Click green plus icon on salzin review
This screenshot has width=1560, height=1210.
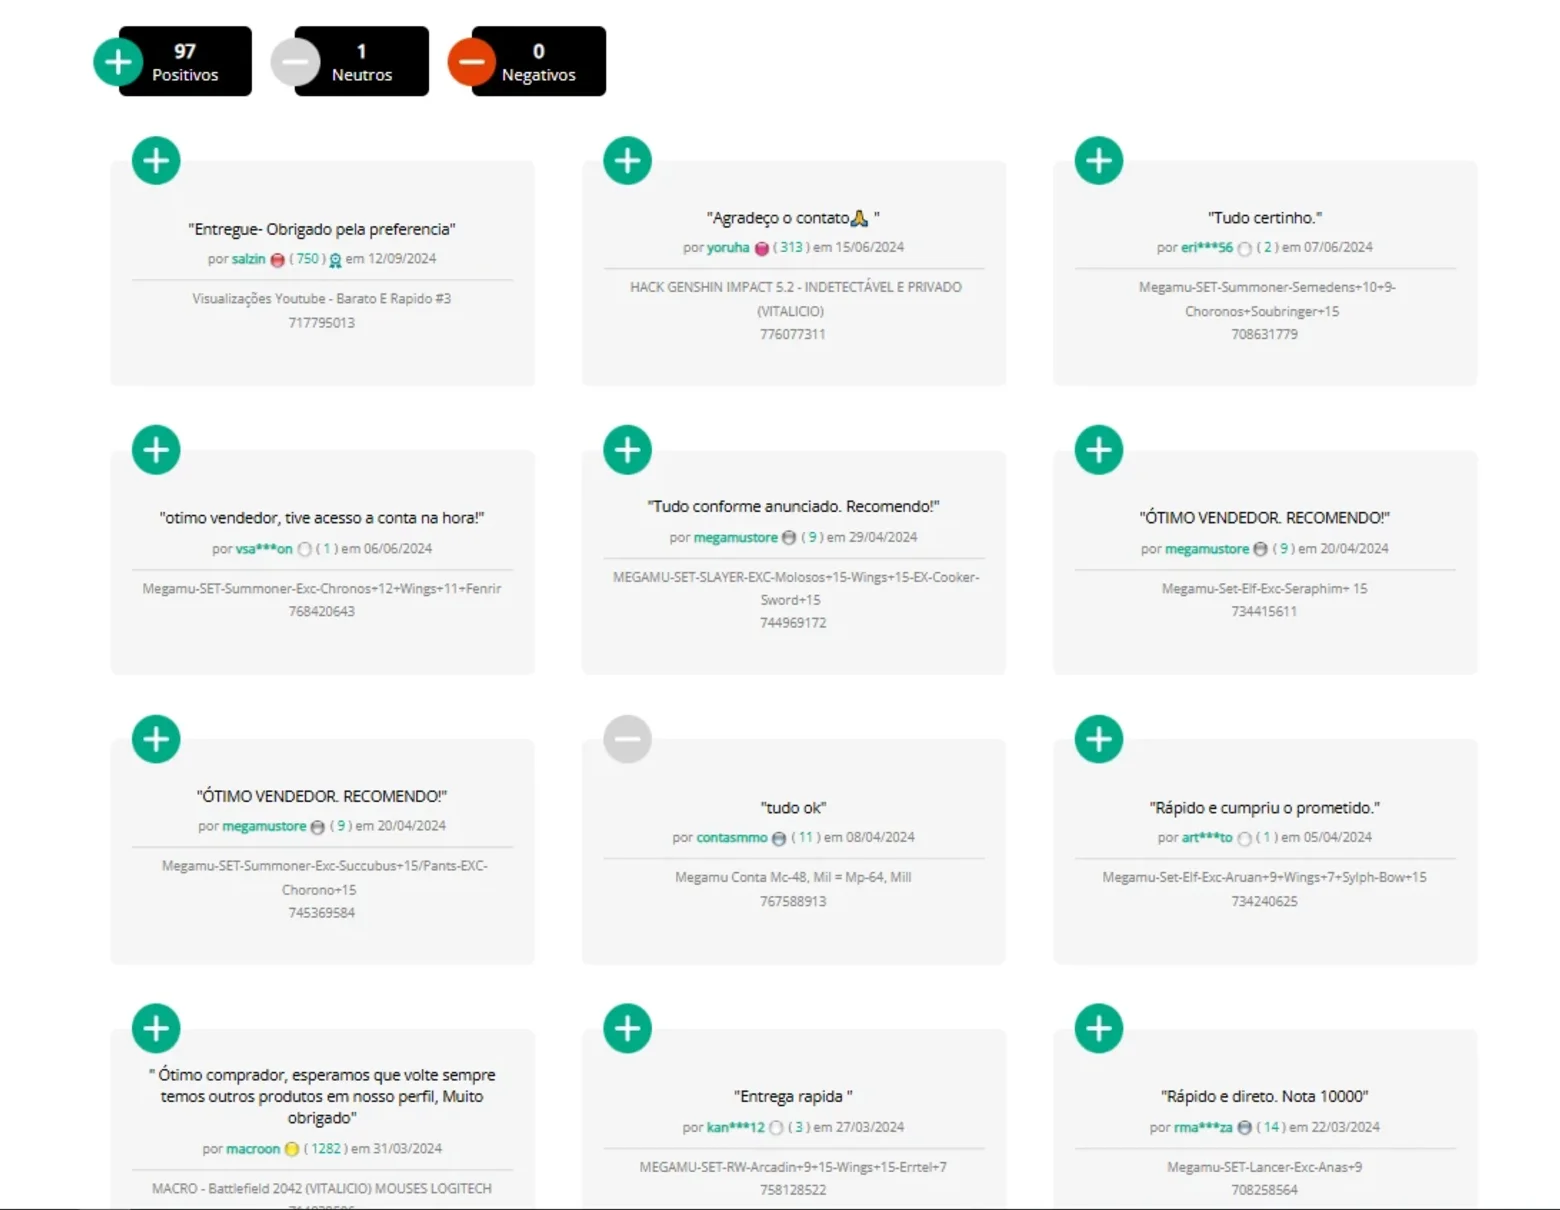point(156,160)
